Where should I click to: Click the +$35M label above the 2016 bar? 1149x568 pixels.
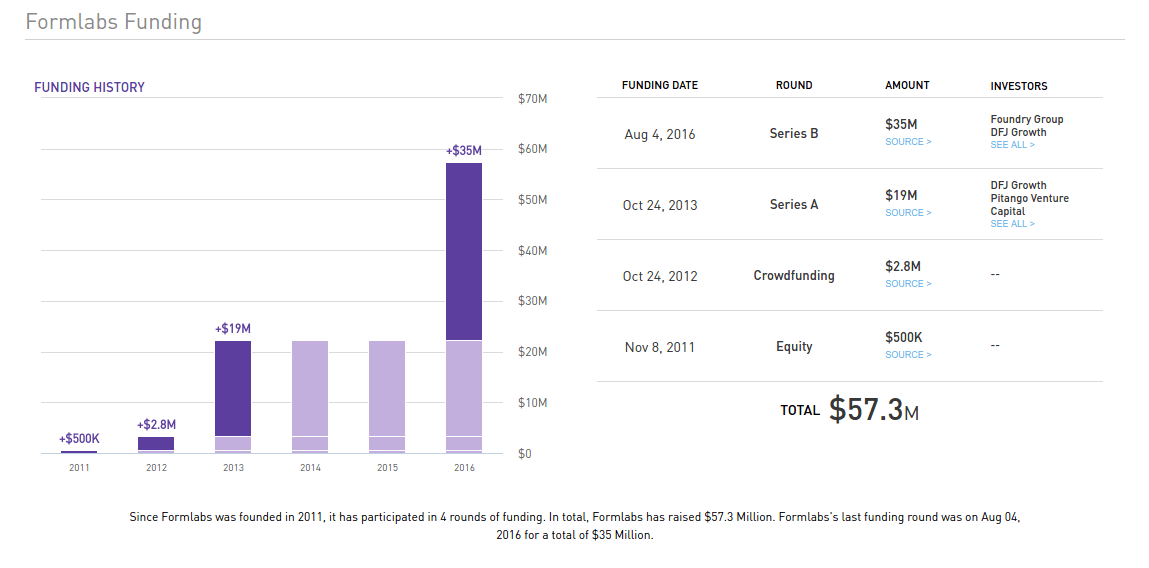click(x=464, y=151)
